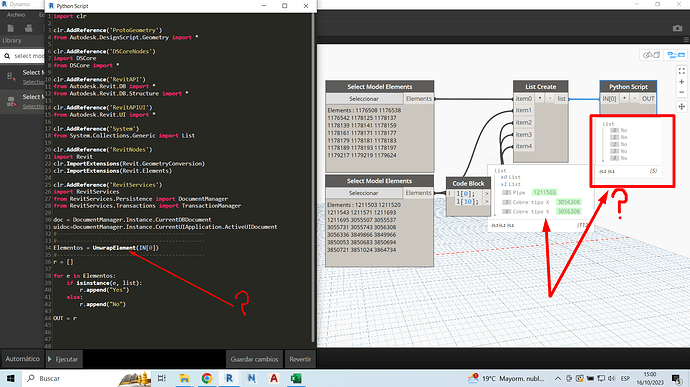Image resolution: width=690 pixels, height=387 pixels.
Task: Click the New file icon in Dynamo toolbar
Action: pyautogui.click(x=11, y=28)
